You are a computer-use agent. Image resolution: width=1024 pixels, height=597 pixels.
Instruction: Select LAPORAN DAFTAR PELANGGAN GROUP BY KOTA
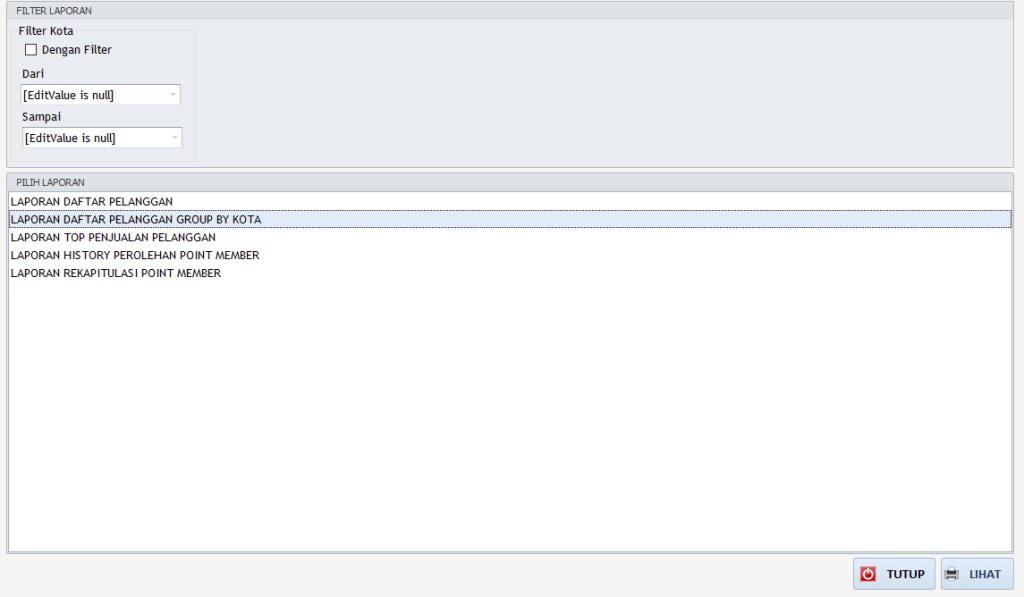(x=135, y=219)
